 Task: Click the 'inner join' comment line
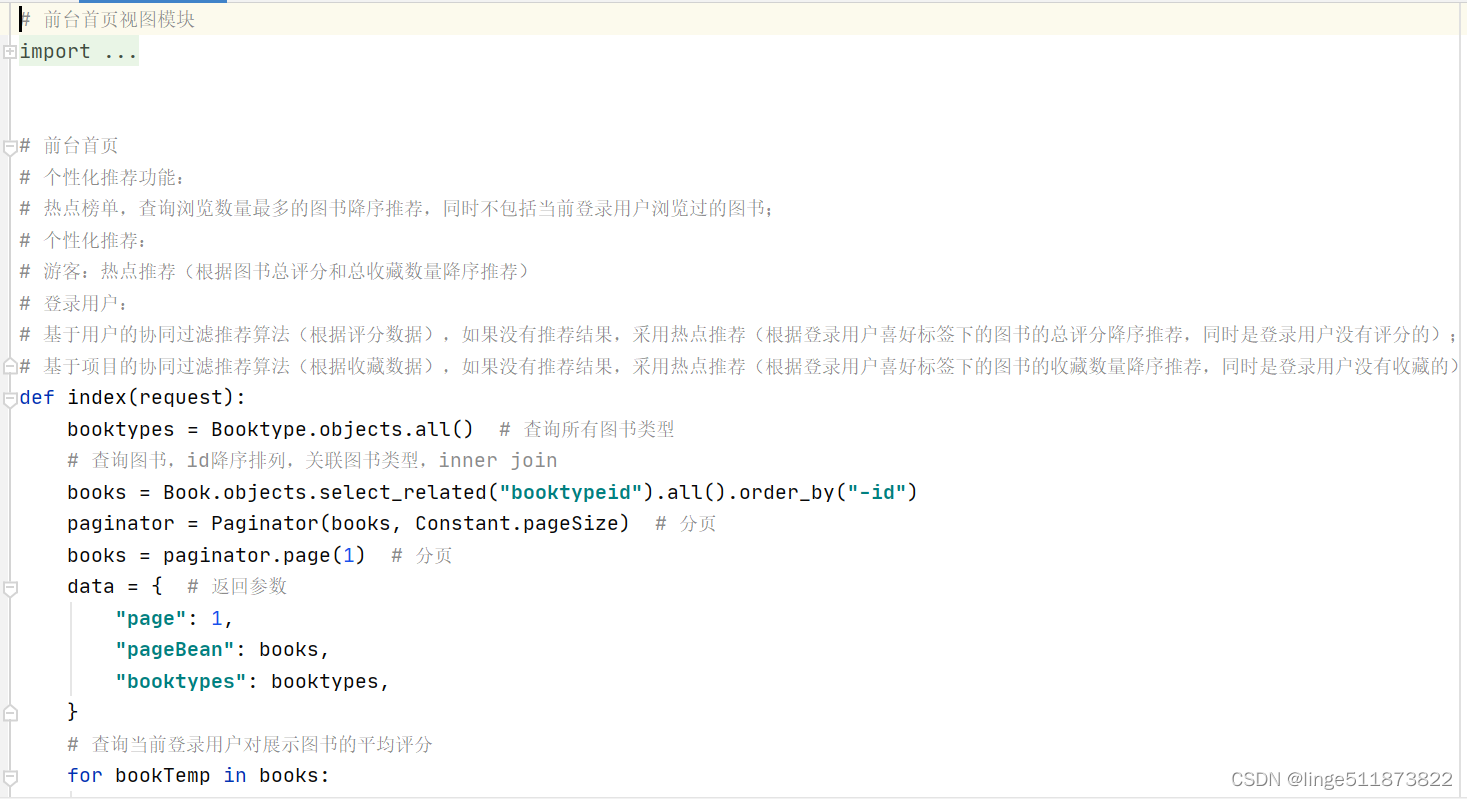pos(312,460)
